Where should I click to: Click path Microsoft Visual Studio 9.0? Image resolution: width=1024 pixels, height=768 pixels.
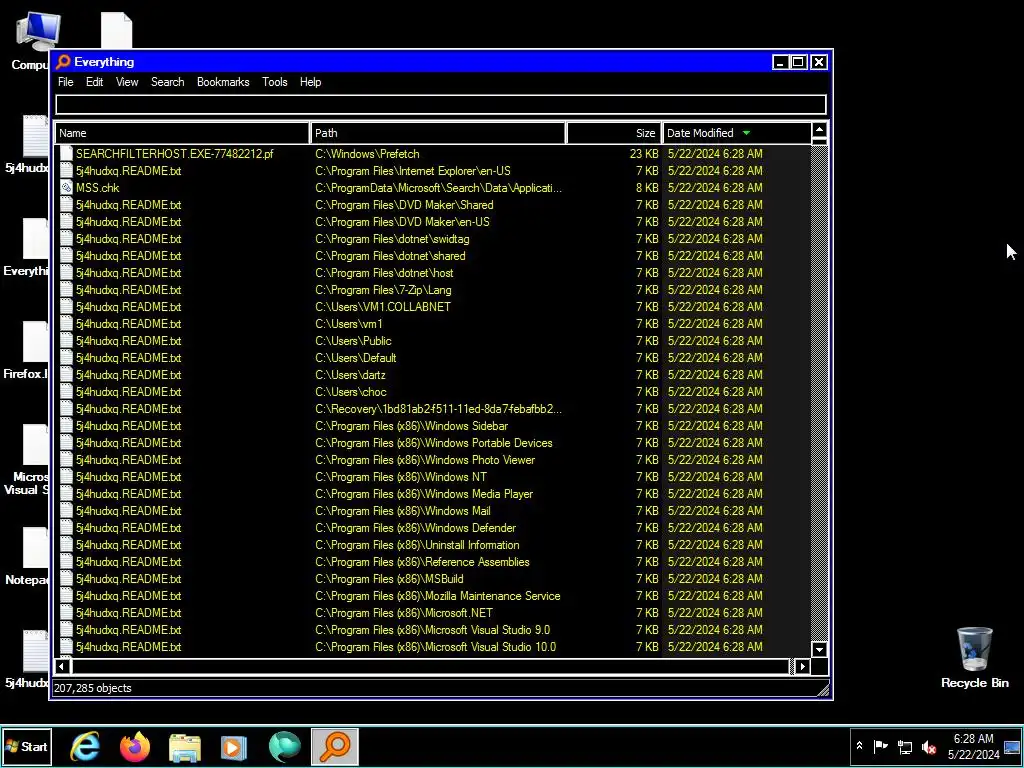coord(432,630)
